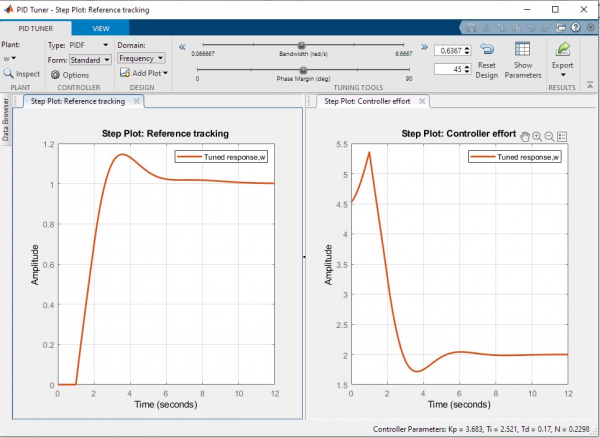This screenshot has width=600, height=438.
Task: Click the phase margin stepper arrows
Action: point(467,69)
